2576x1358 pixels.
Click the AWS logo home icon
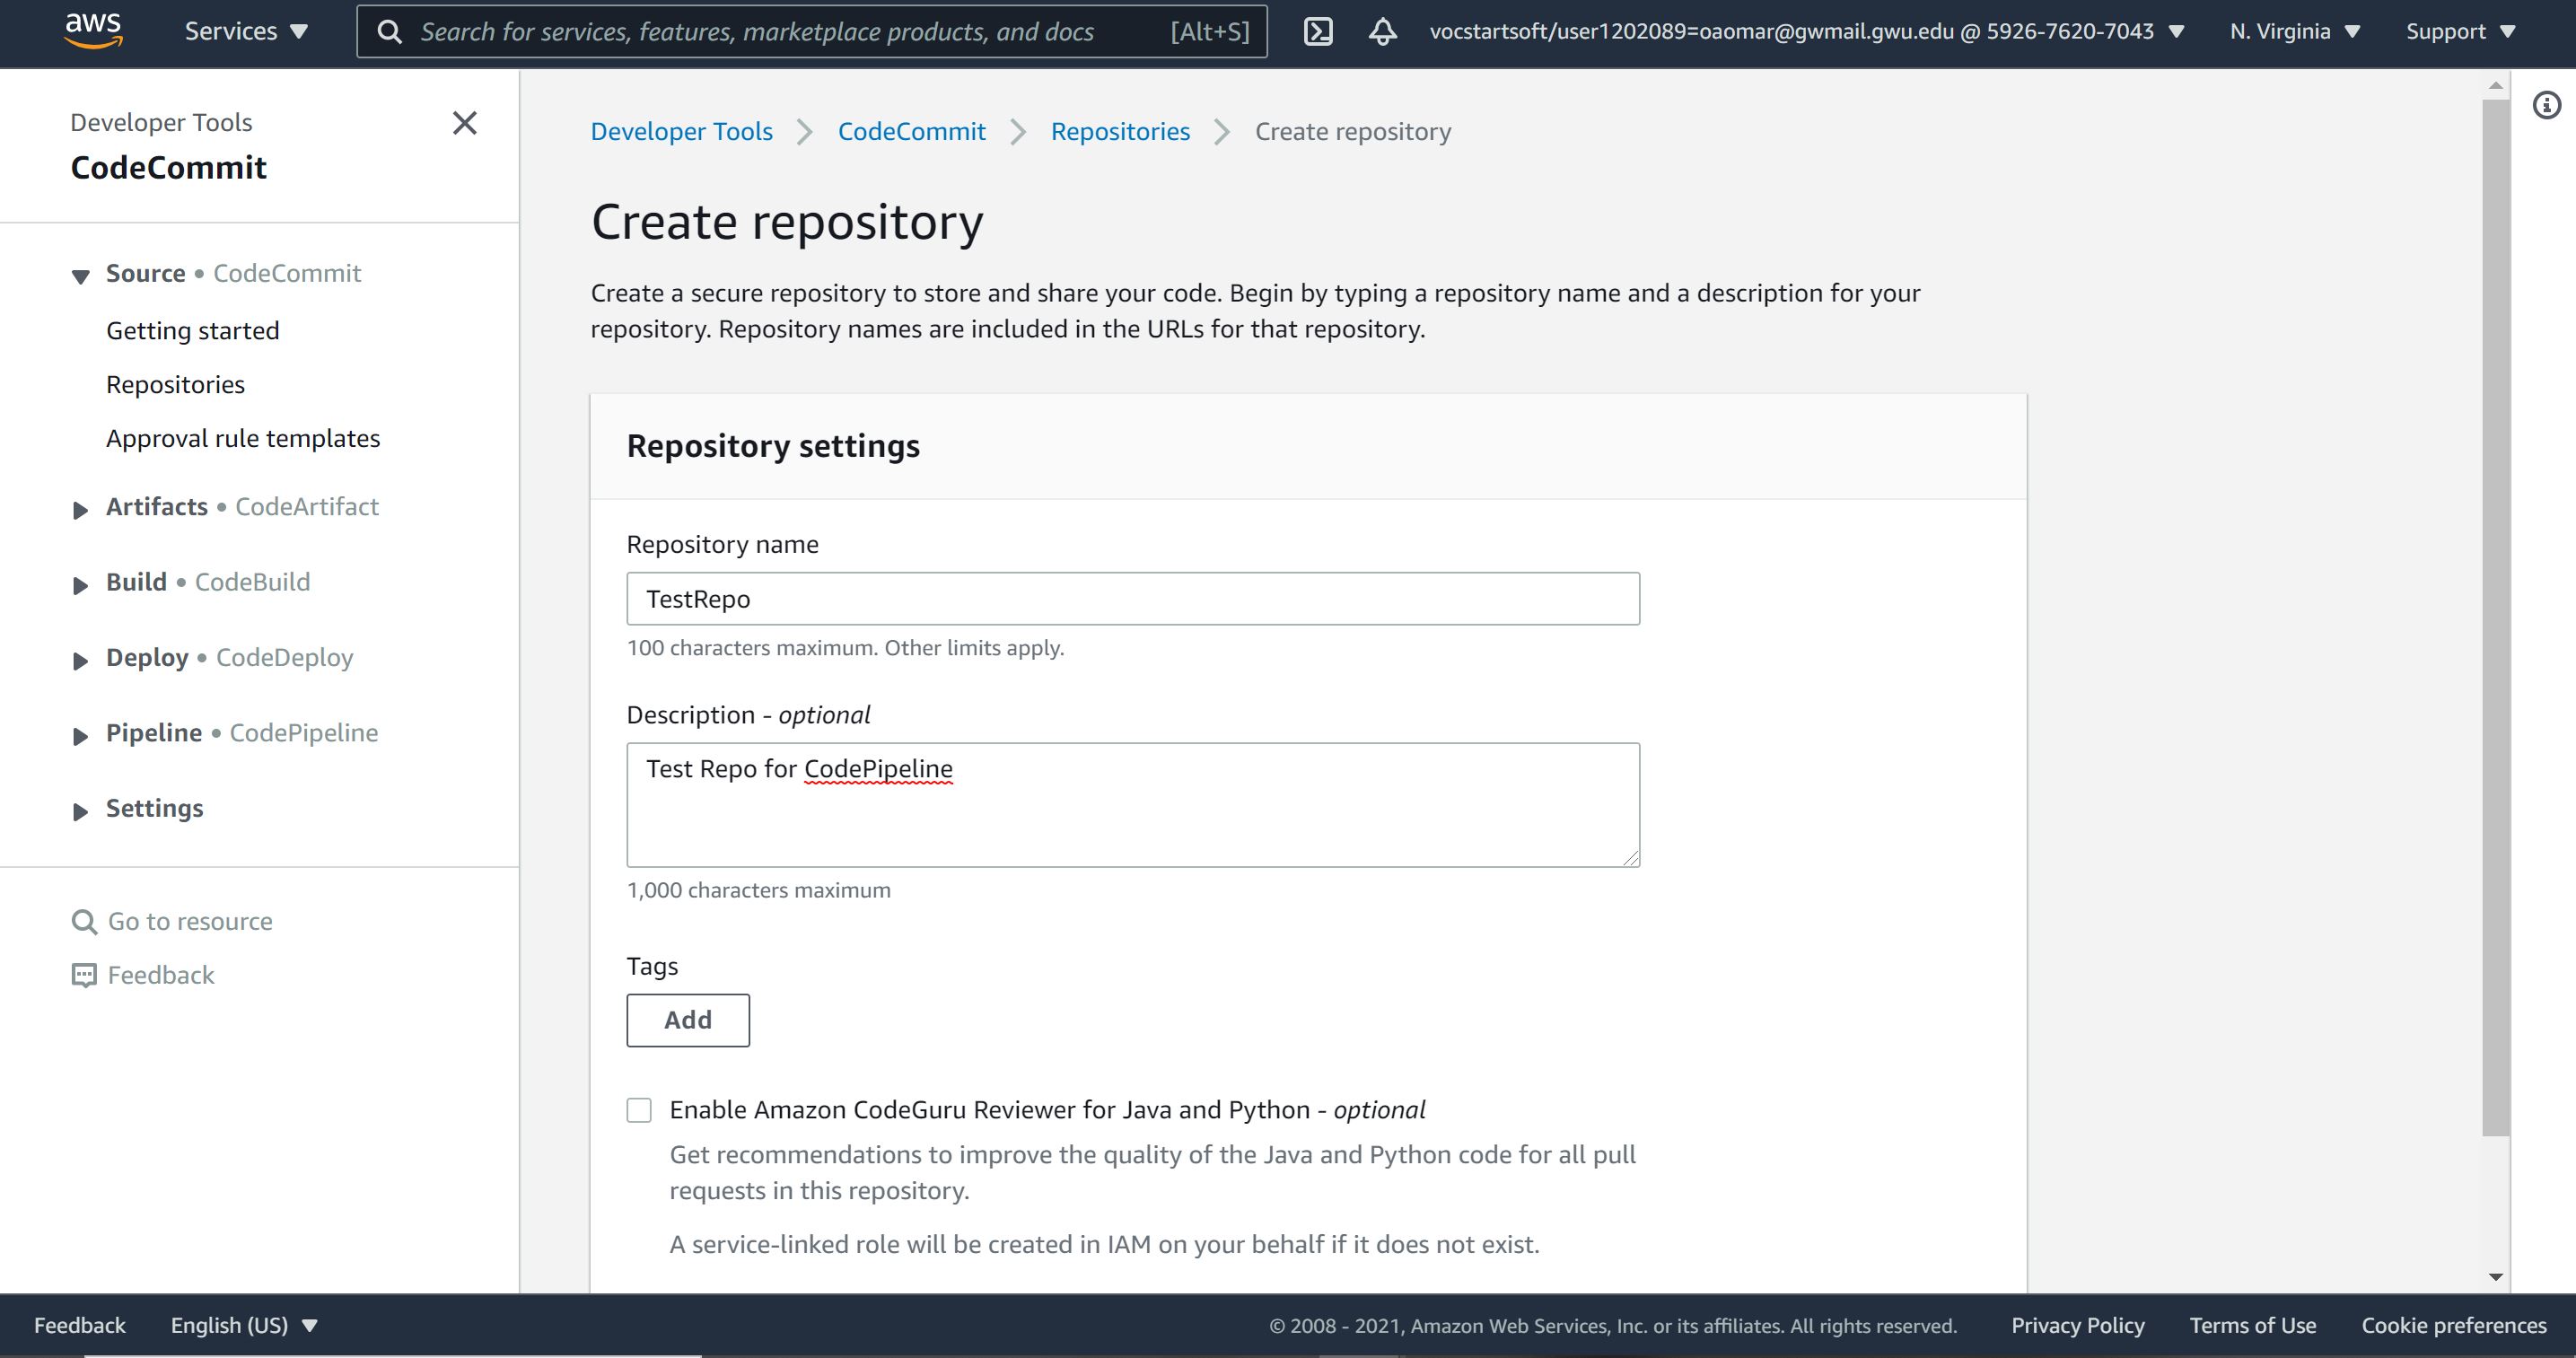(93, 30)
